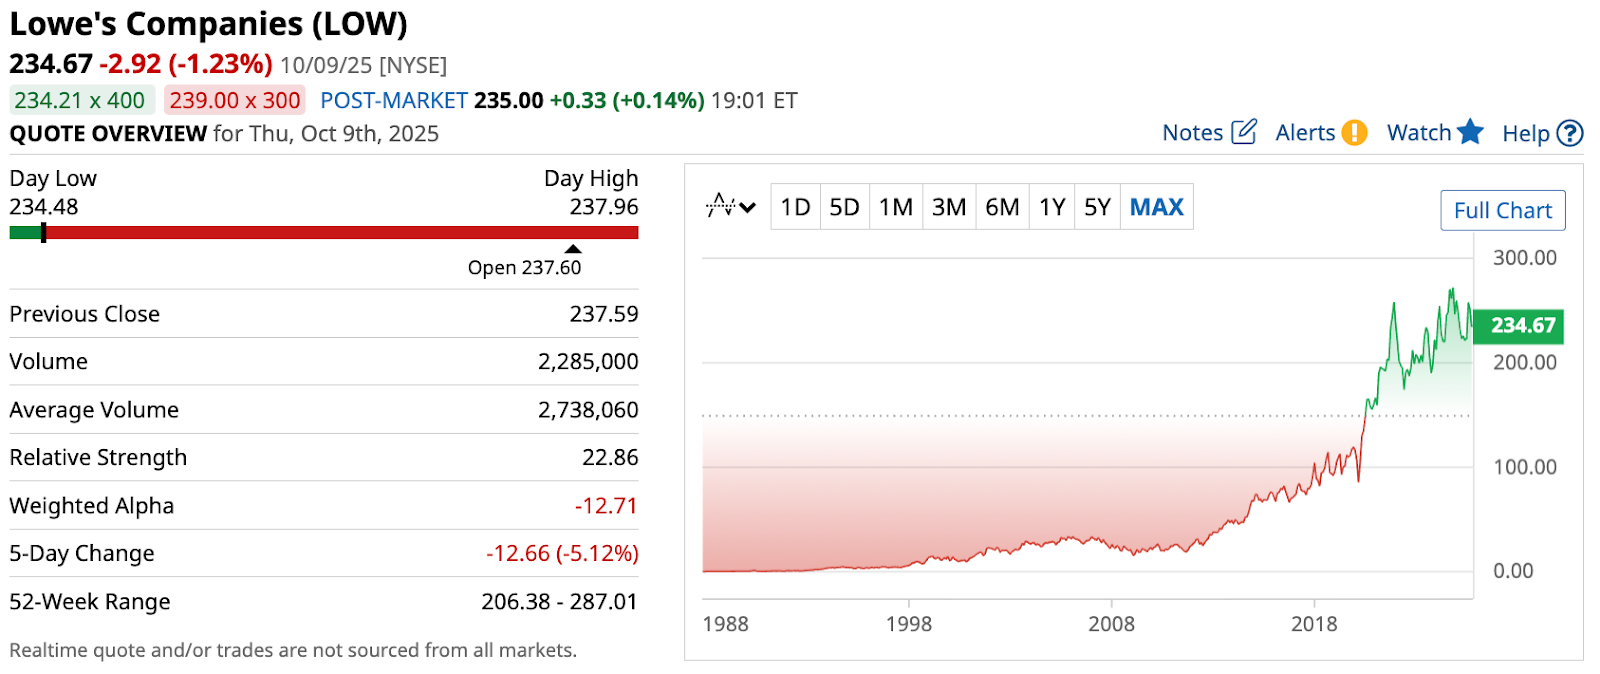Select the MAX chart range
1600x674 pixels.
(1156, 207)
